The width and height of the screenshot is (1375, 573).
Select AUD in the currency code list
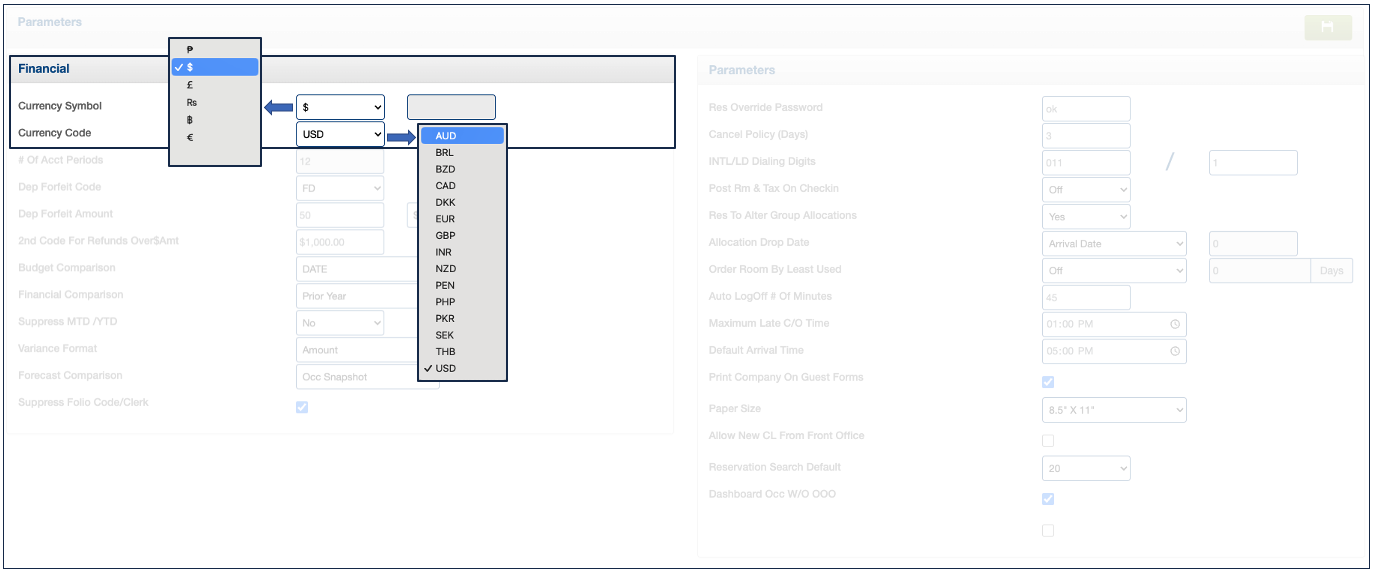click(x=446, y=136)
